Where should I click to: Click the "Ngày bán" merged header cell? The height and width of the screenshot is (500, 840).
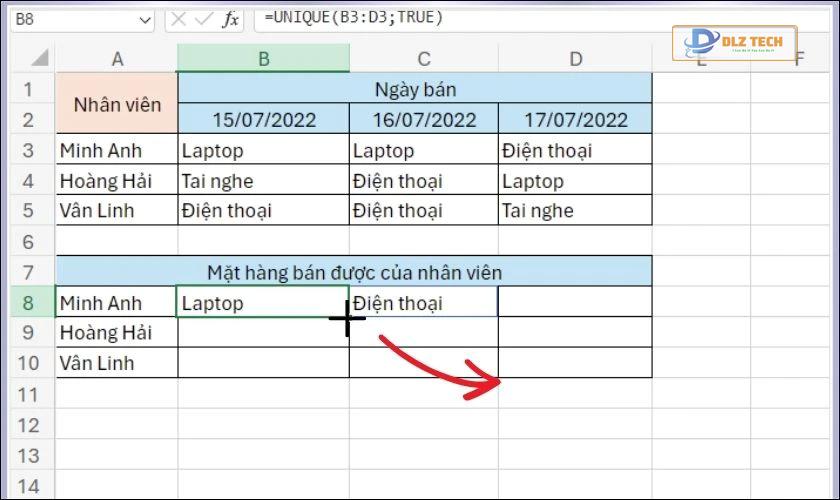point(415,88)
